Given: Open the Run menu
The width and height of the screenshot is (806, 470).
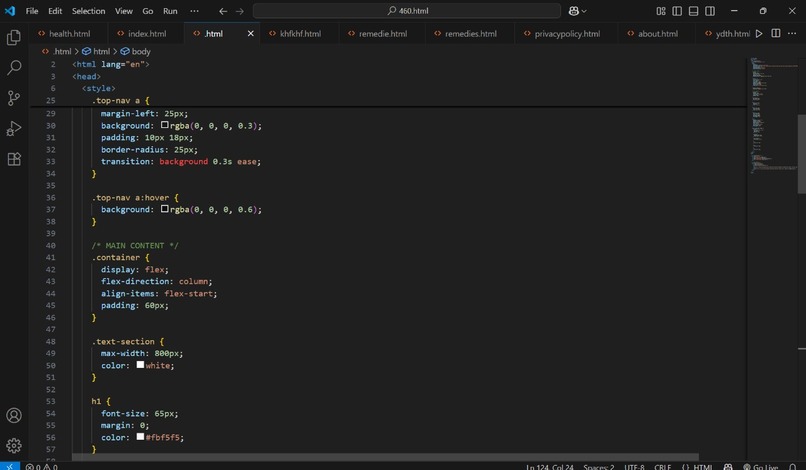Looking at the screenshot, I should (170, 11).
